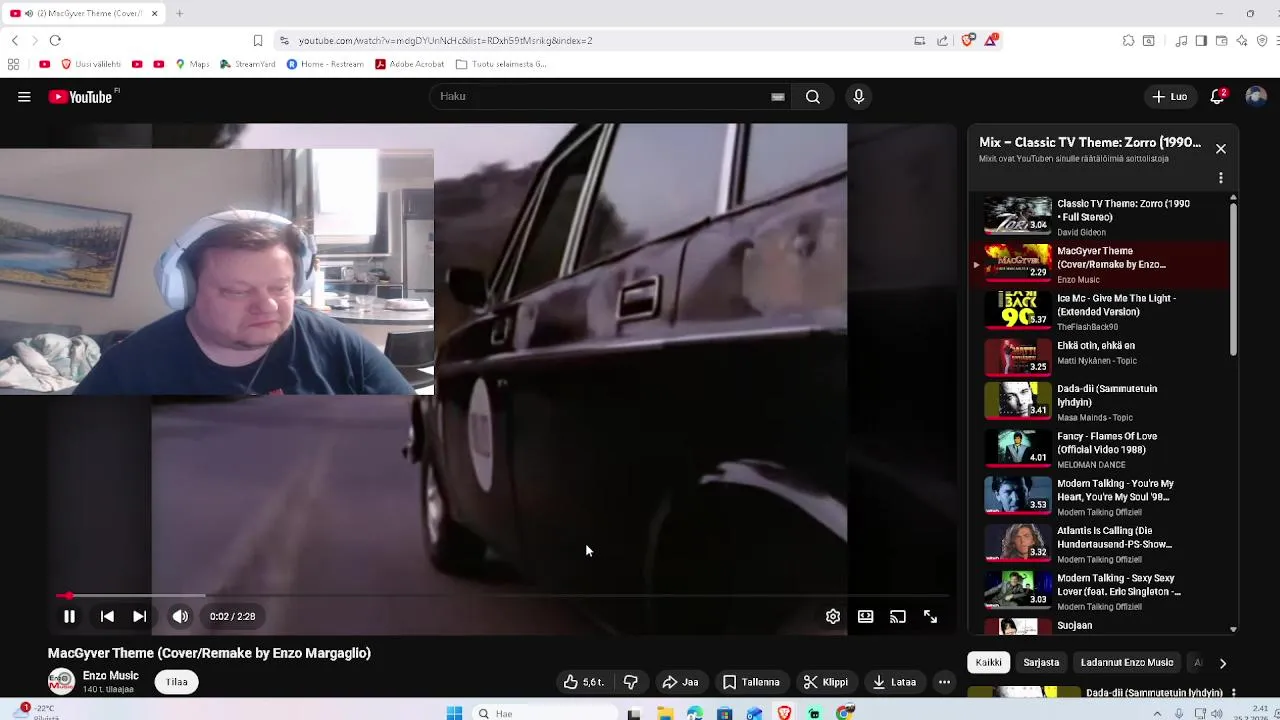The height and width of the screenshot is (720, 1280).
Task: Mute the player volume speaker icon
Action: click(180, 617)
